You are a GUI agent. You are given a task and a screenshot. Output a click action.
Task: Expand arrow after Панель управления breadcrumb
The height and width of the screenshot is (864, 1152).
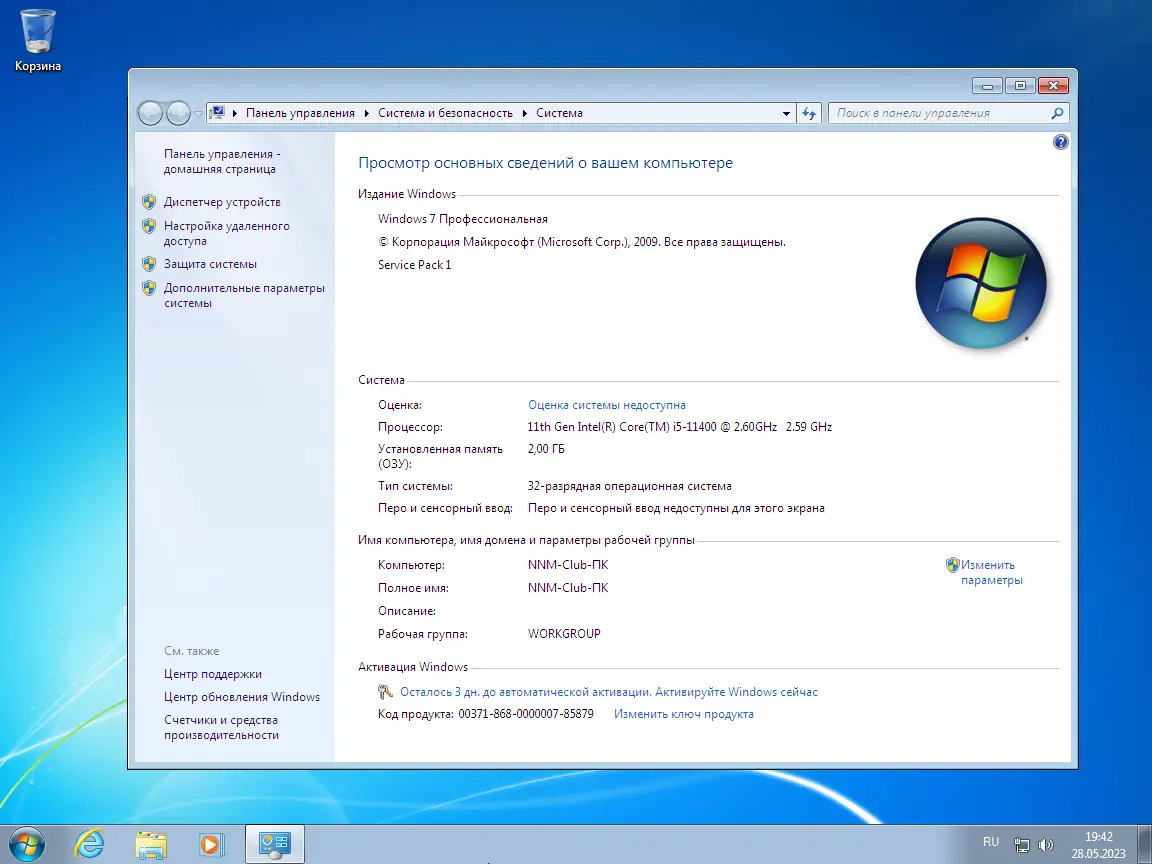(x=367, y=113)
